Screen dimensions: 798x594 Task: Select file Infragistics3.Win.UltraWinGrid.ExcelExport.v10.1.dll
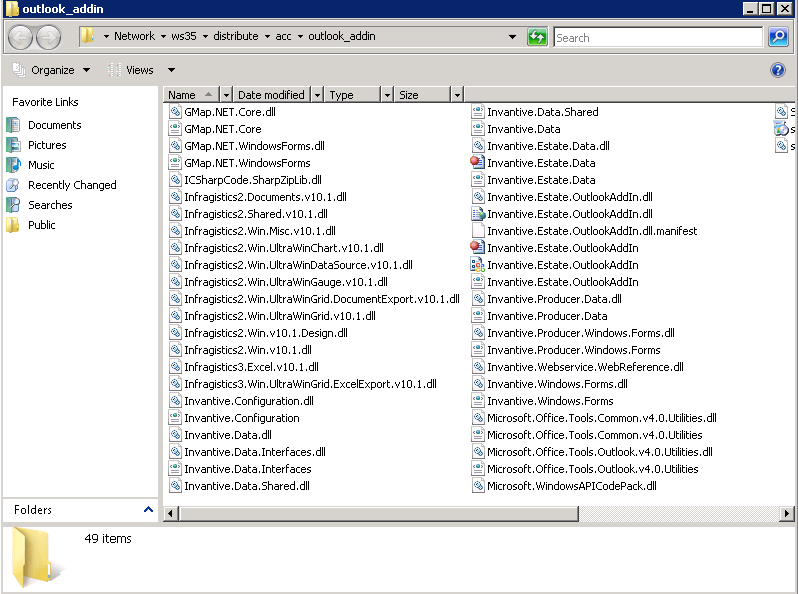tap(310, 384)
